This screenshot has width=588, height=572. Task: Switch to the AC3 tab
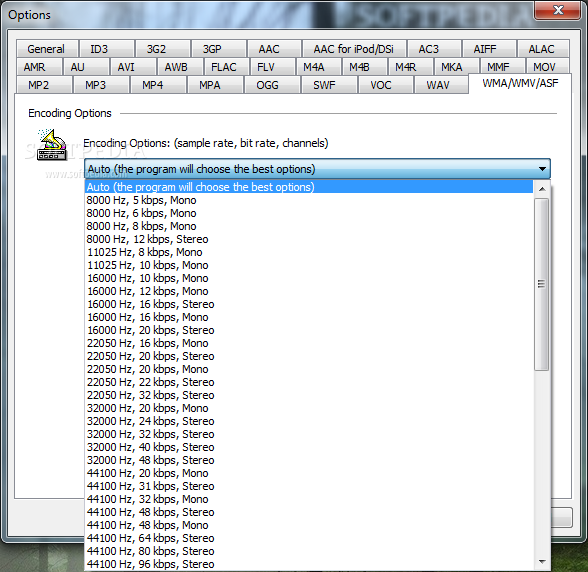click(x=434, y=49)
